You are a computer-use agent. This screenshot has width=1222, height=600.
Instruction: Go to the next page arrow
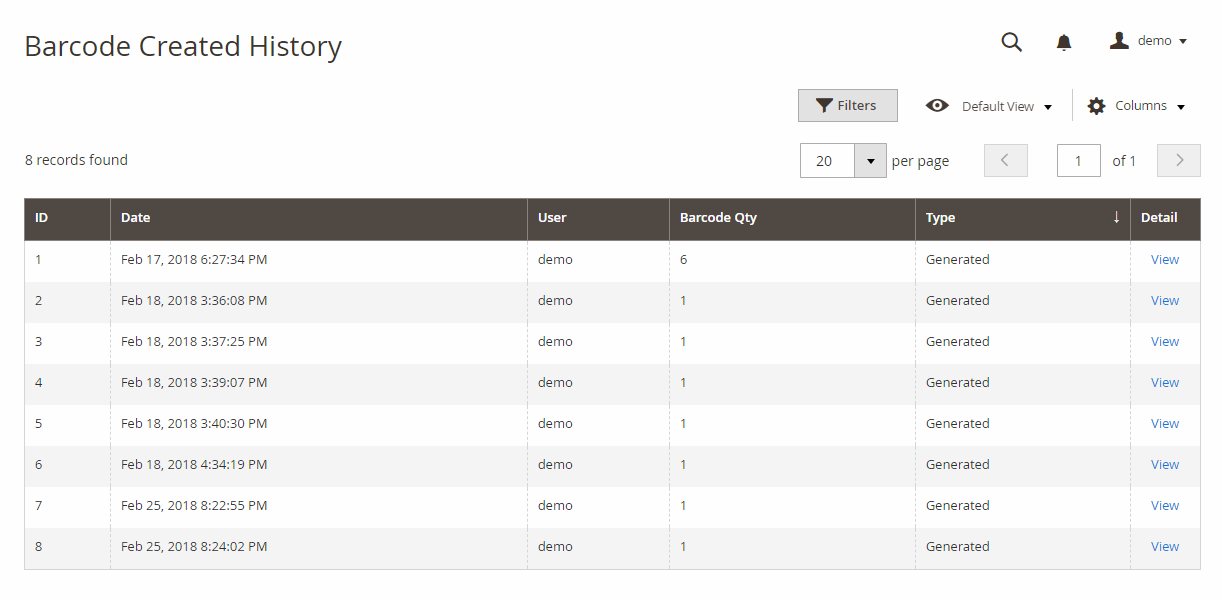pyautogui.click(x=1179, y=160)
